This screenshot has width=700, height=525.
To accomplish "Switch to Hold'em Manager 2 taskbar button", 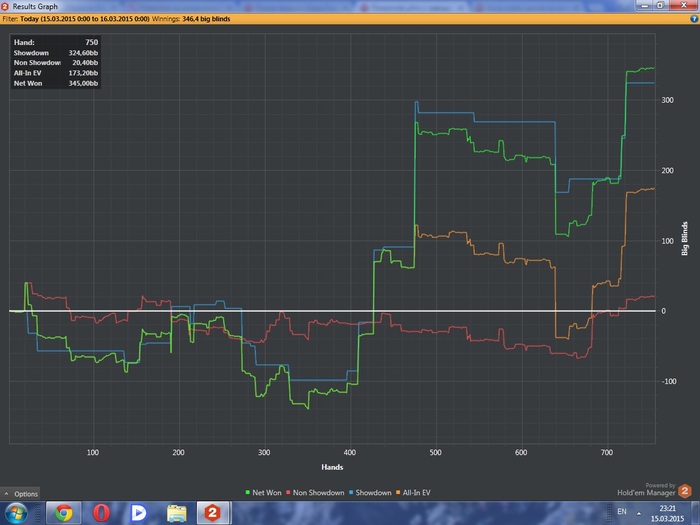I will pyautogui.click(x=213, y=513).
